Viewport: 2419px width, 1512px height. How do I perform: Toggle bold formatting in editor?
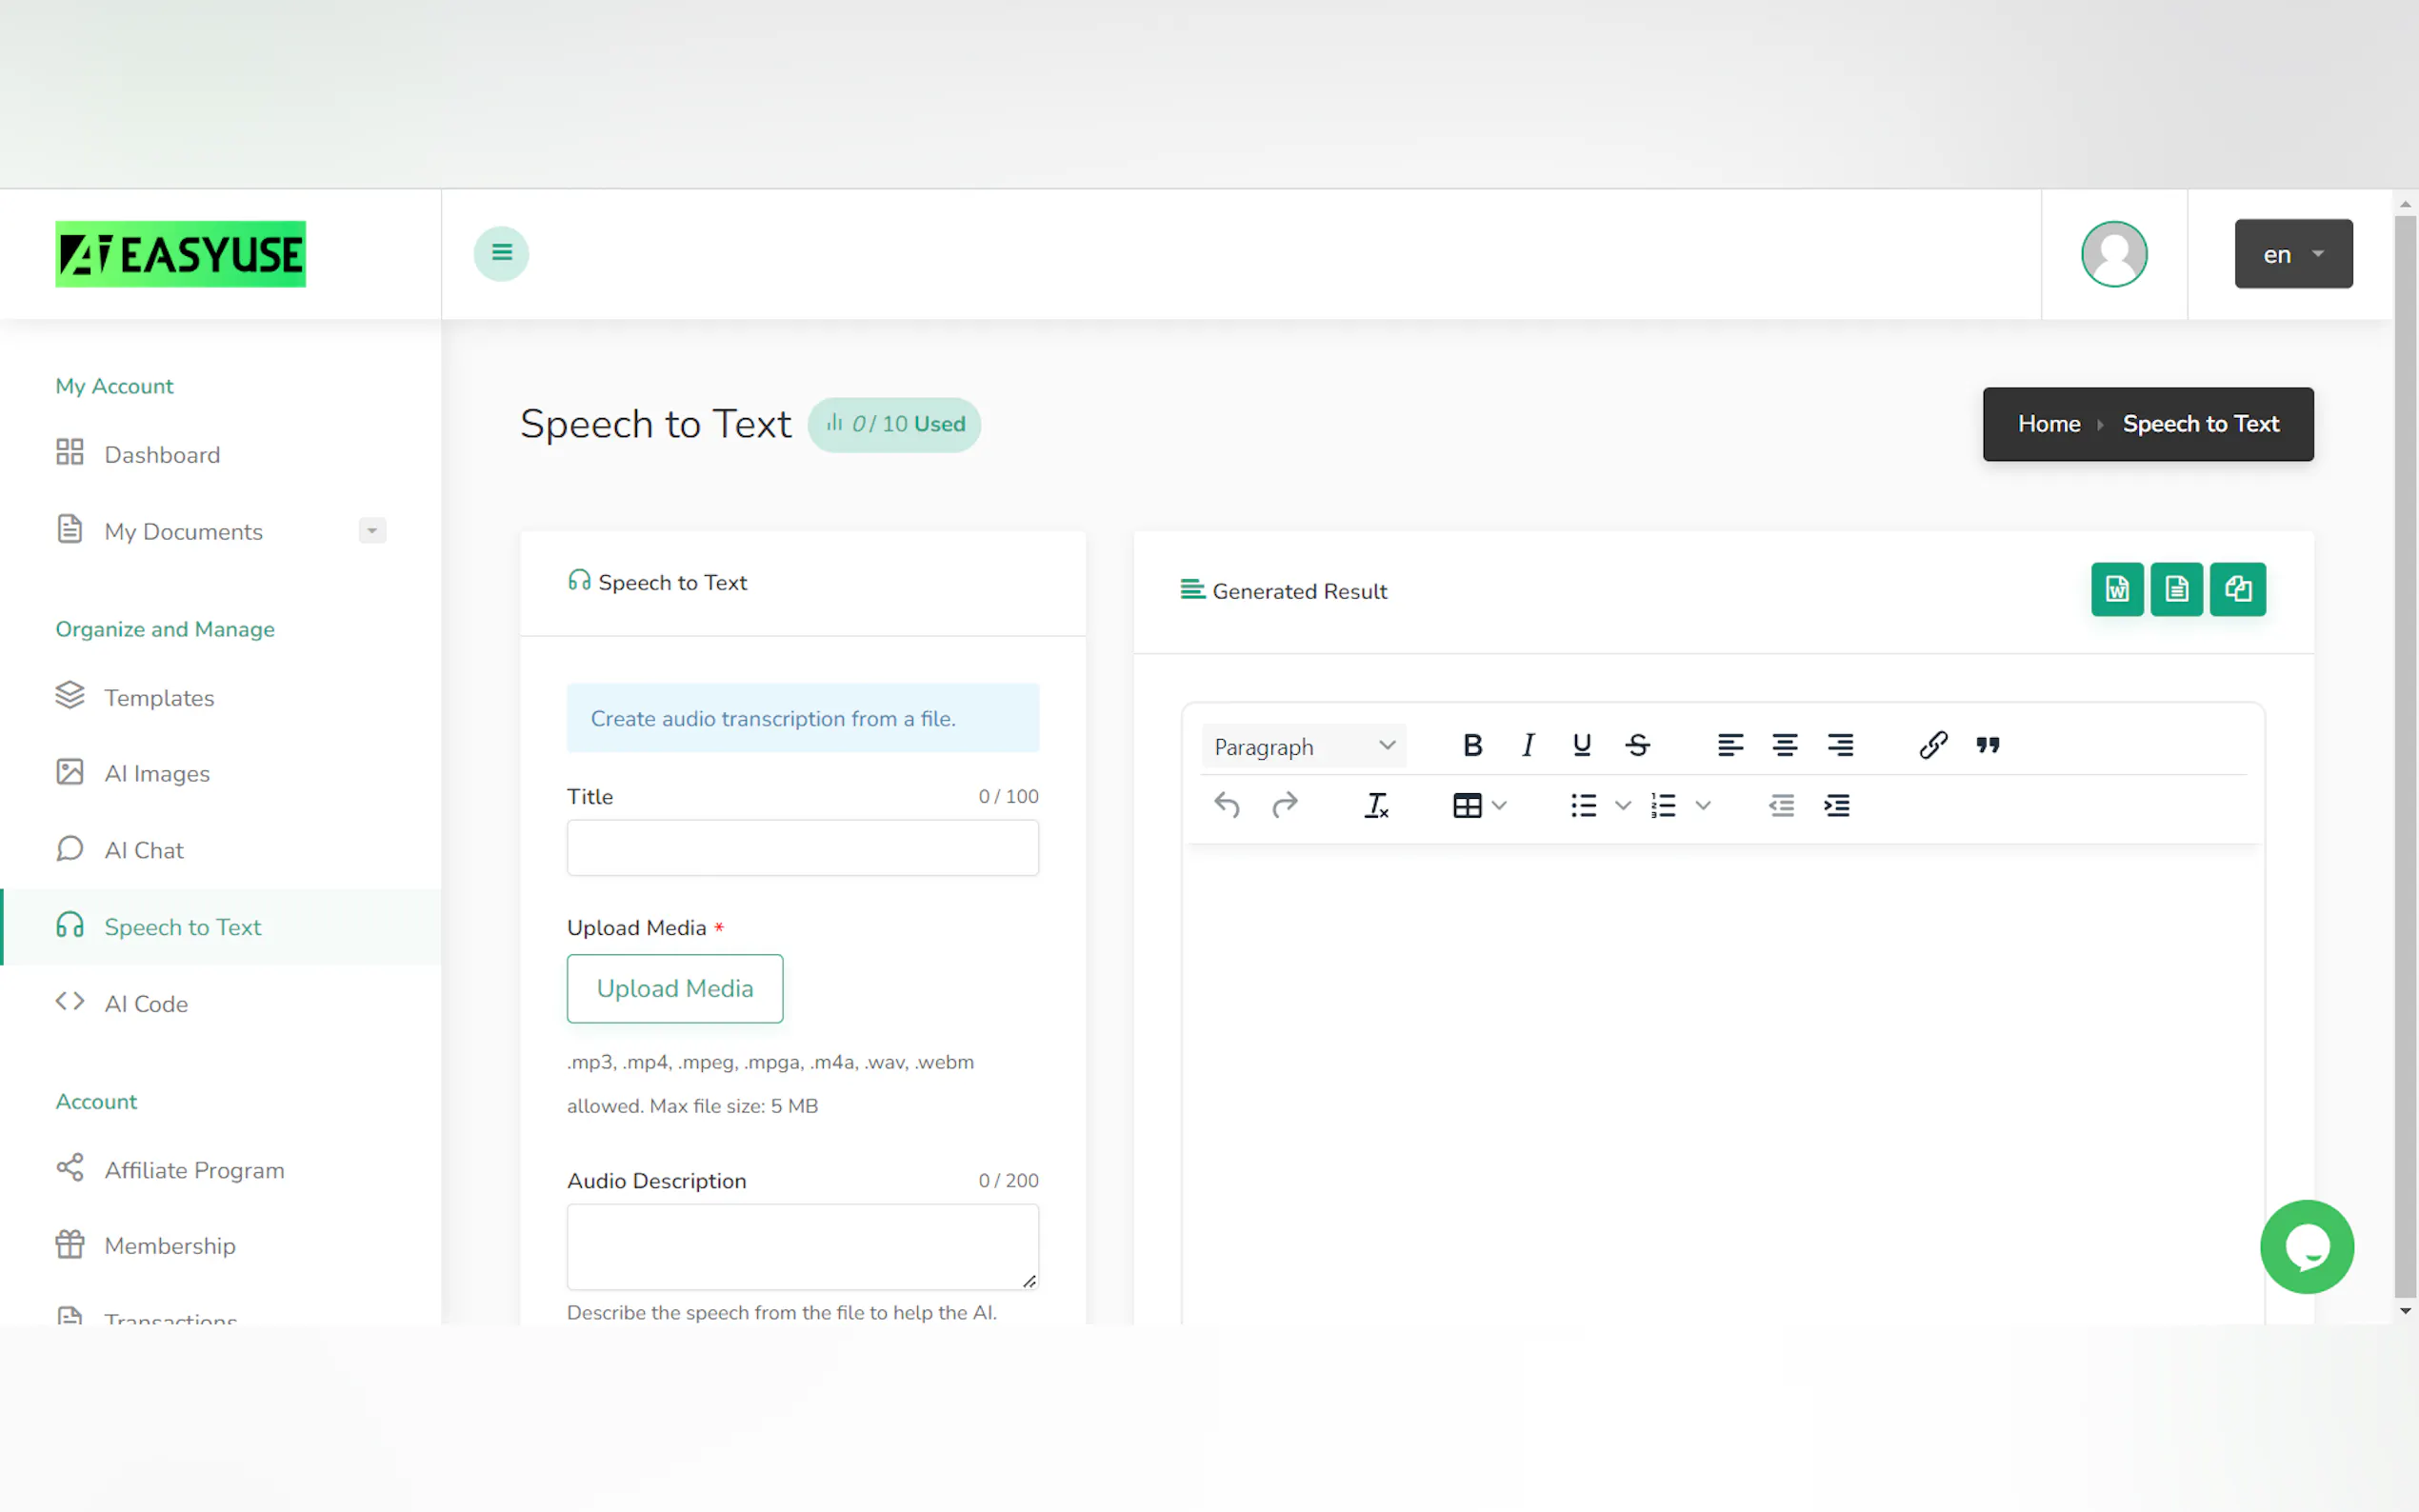point(1472,745)
